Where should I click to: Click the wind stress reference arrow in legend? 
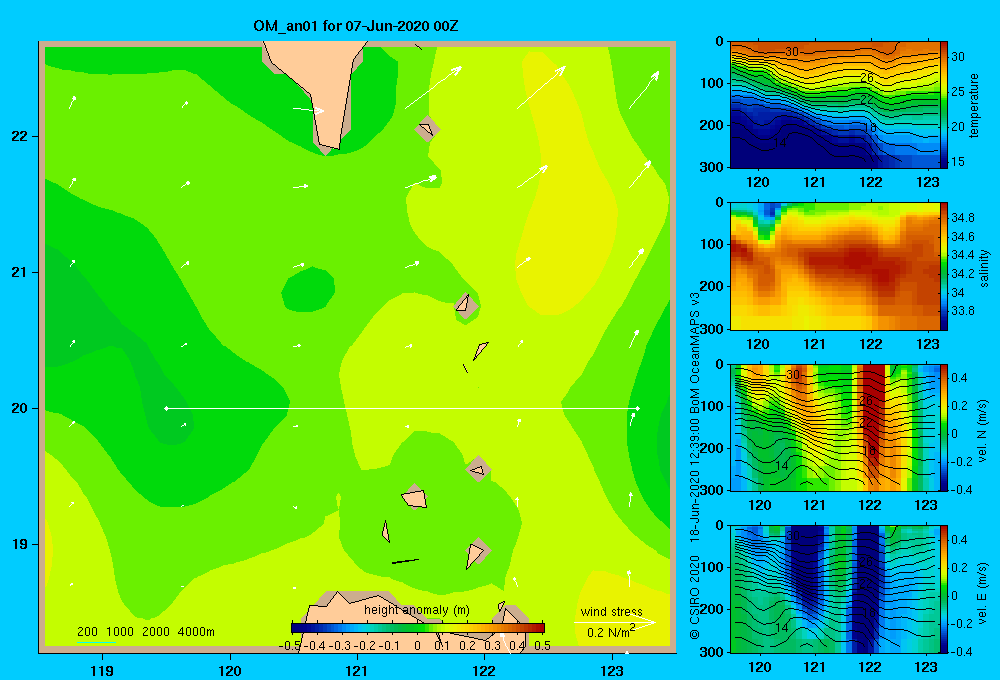click(615, 623)
